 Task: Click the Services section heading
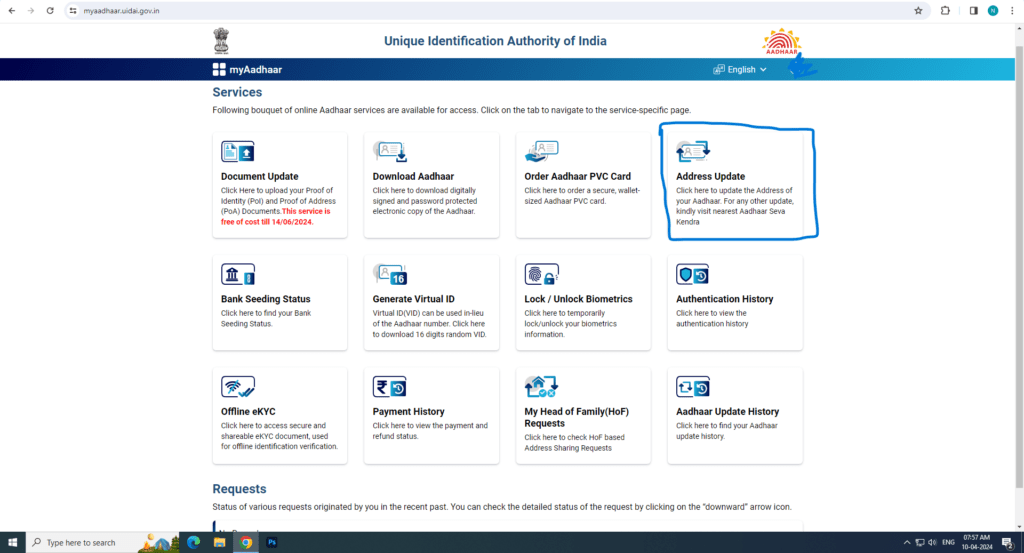237,92
